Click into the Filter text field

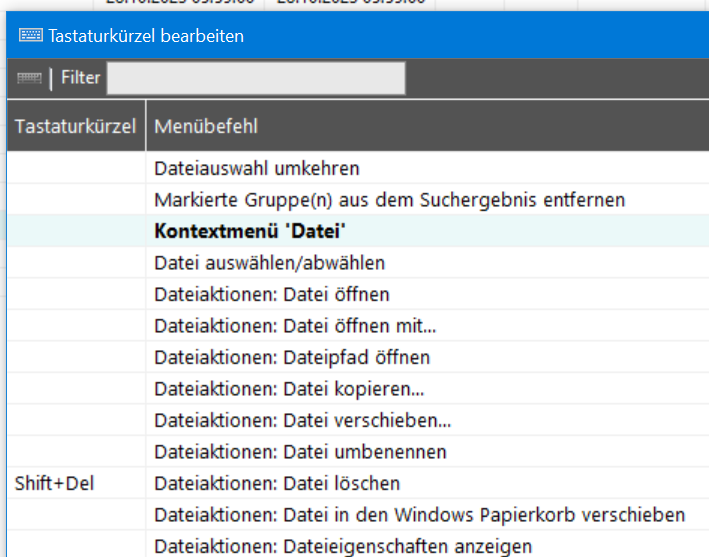point(256,78)
